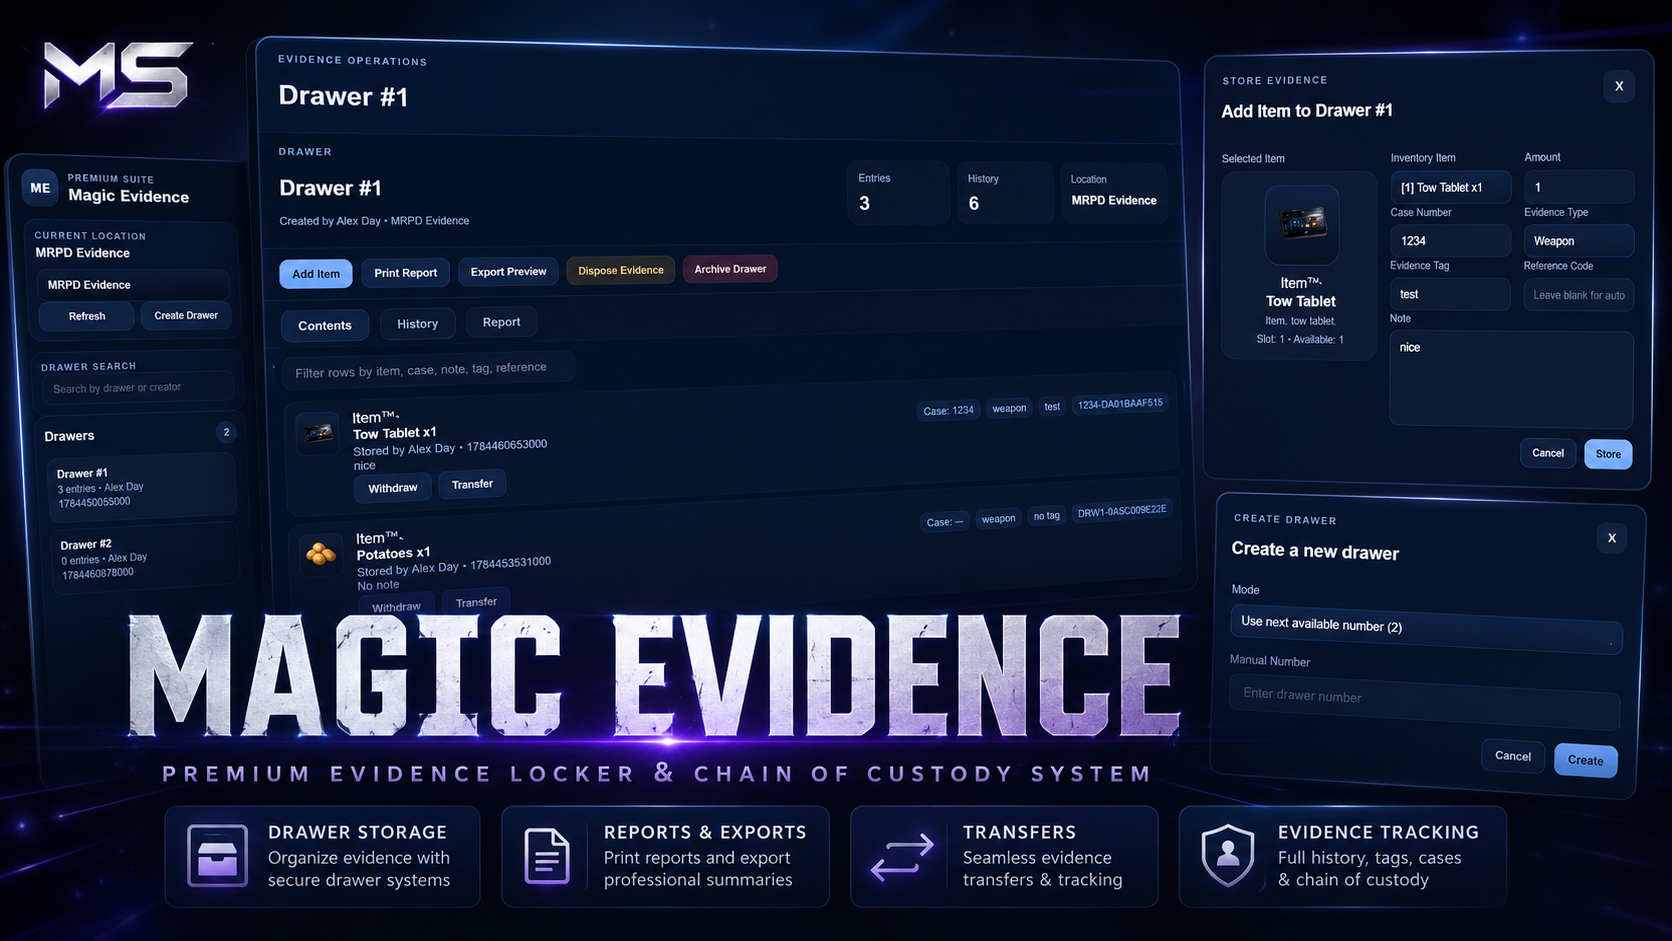The width and height of the screenshot is (1672, 941).
Task: Cancel the Store Evidence dialog
Action: pyautogui.click(x=1548, y=453)
